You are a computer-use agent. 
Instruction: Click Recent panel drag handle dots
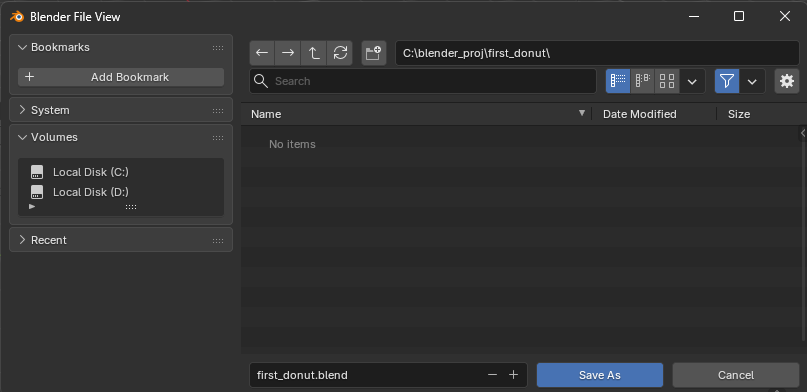click(x=218, y=241)
